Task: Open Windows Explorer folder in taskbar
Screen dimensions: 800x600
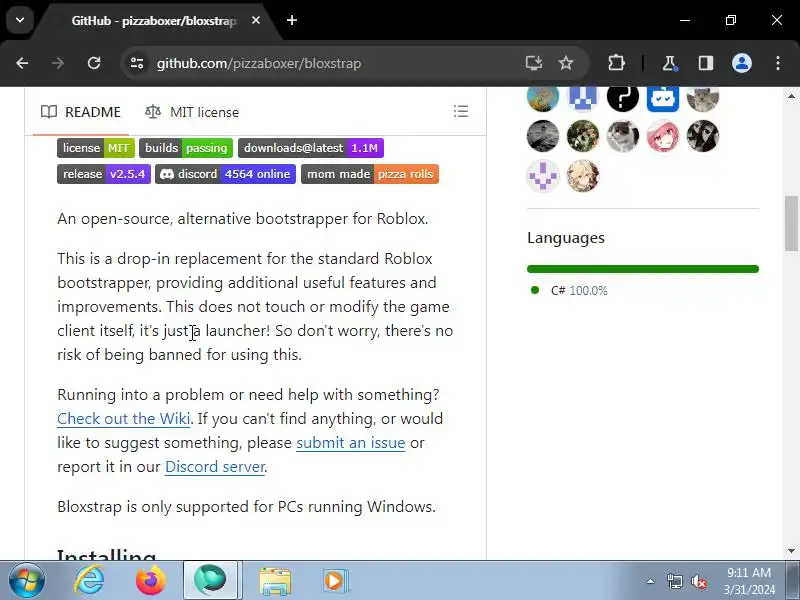Action: click(275, 581)
